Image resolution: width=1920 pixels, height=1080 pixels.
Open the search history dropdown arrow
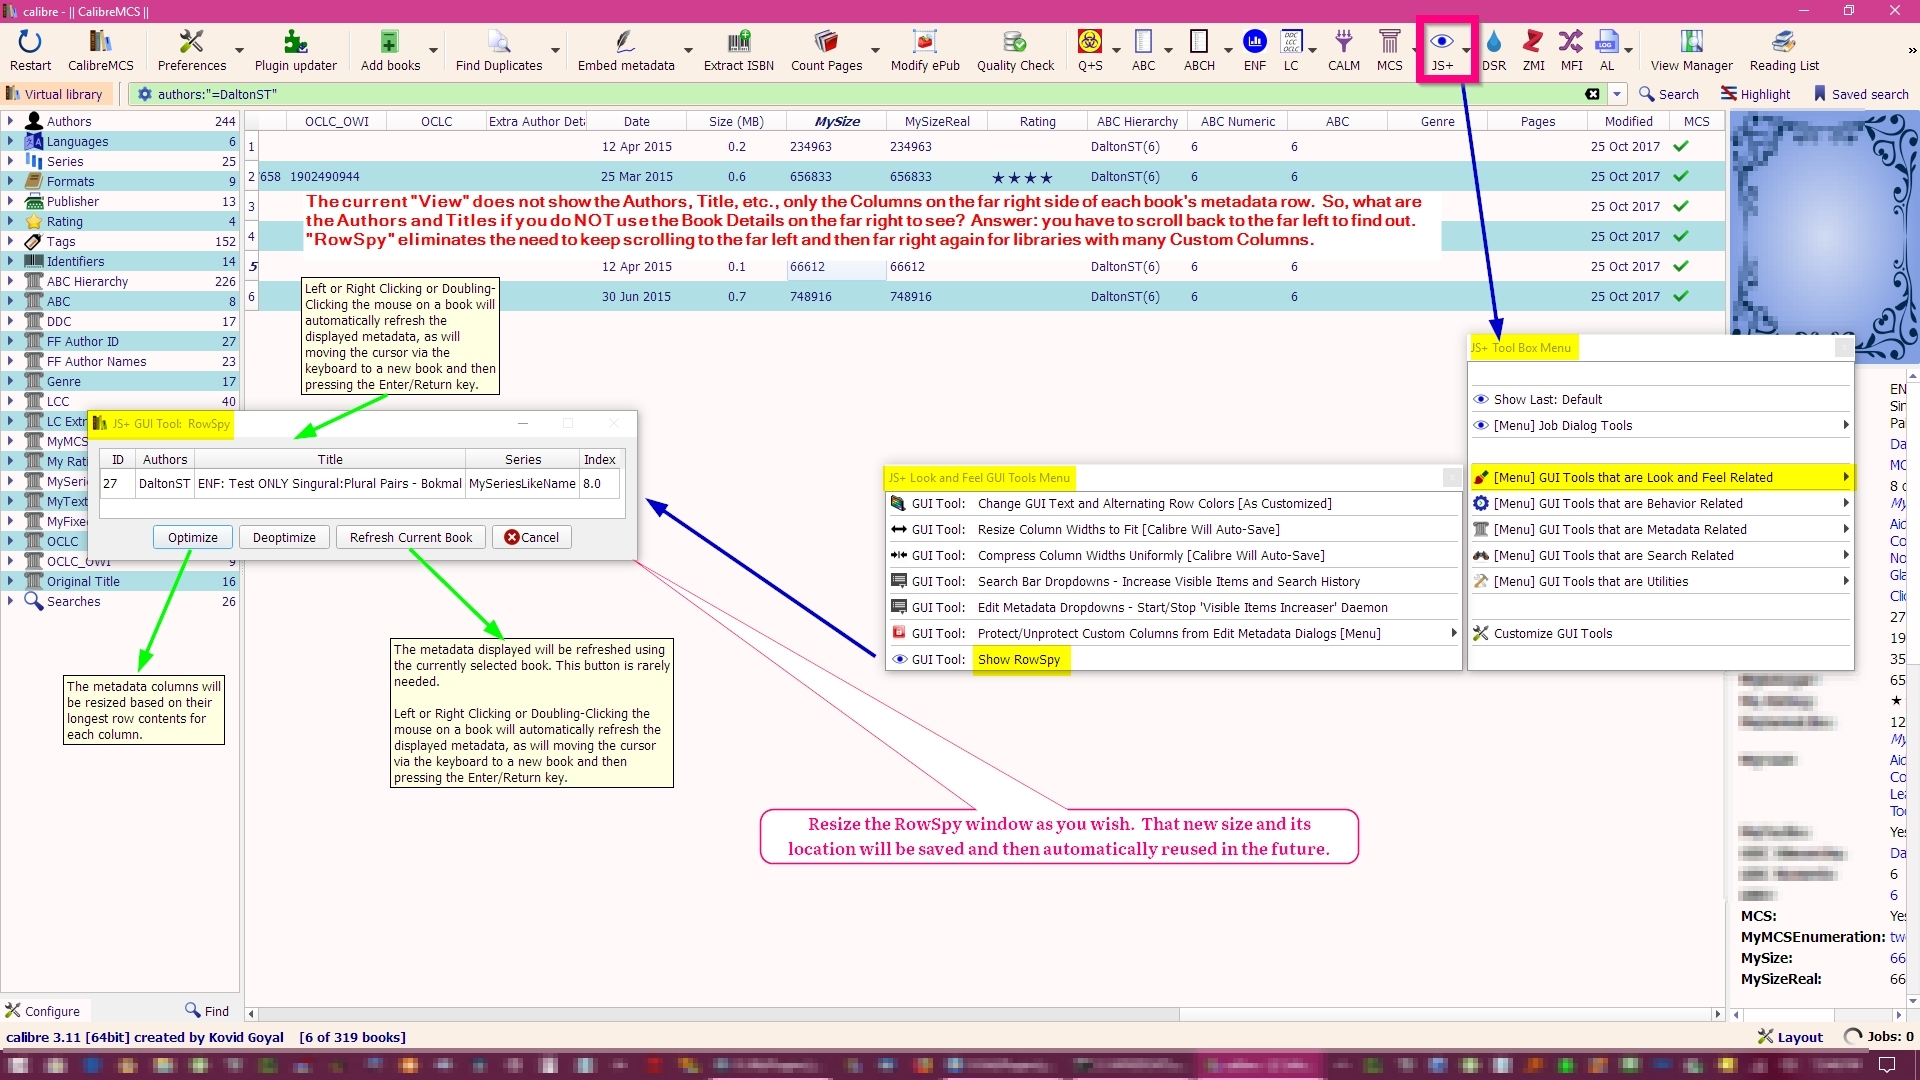pyautogui.click(x=1617, y=94)
